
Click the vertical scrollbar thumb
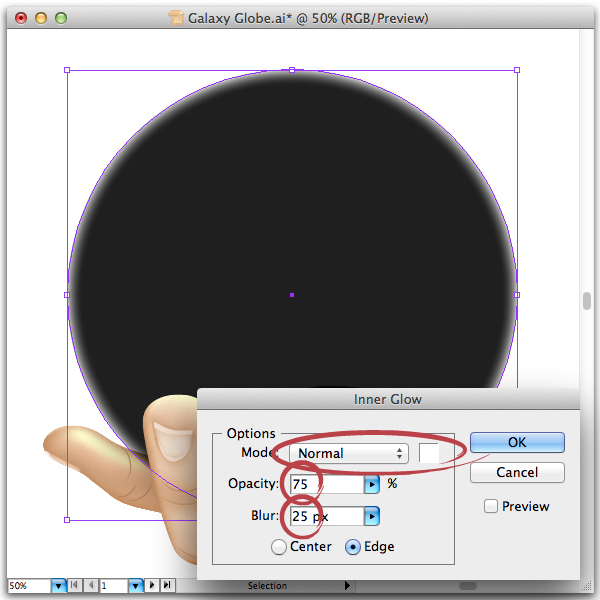(x=587, y=301)
